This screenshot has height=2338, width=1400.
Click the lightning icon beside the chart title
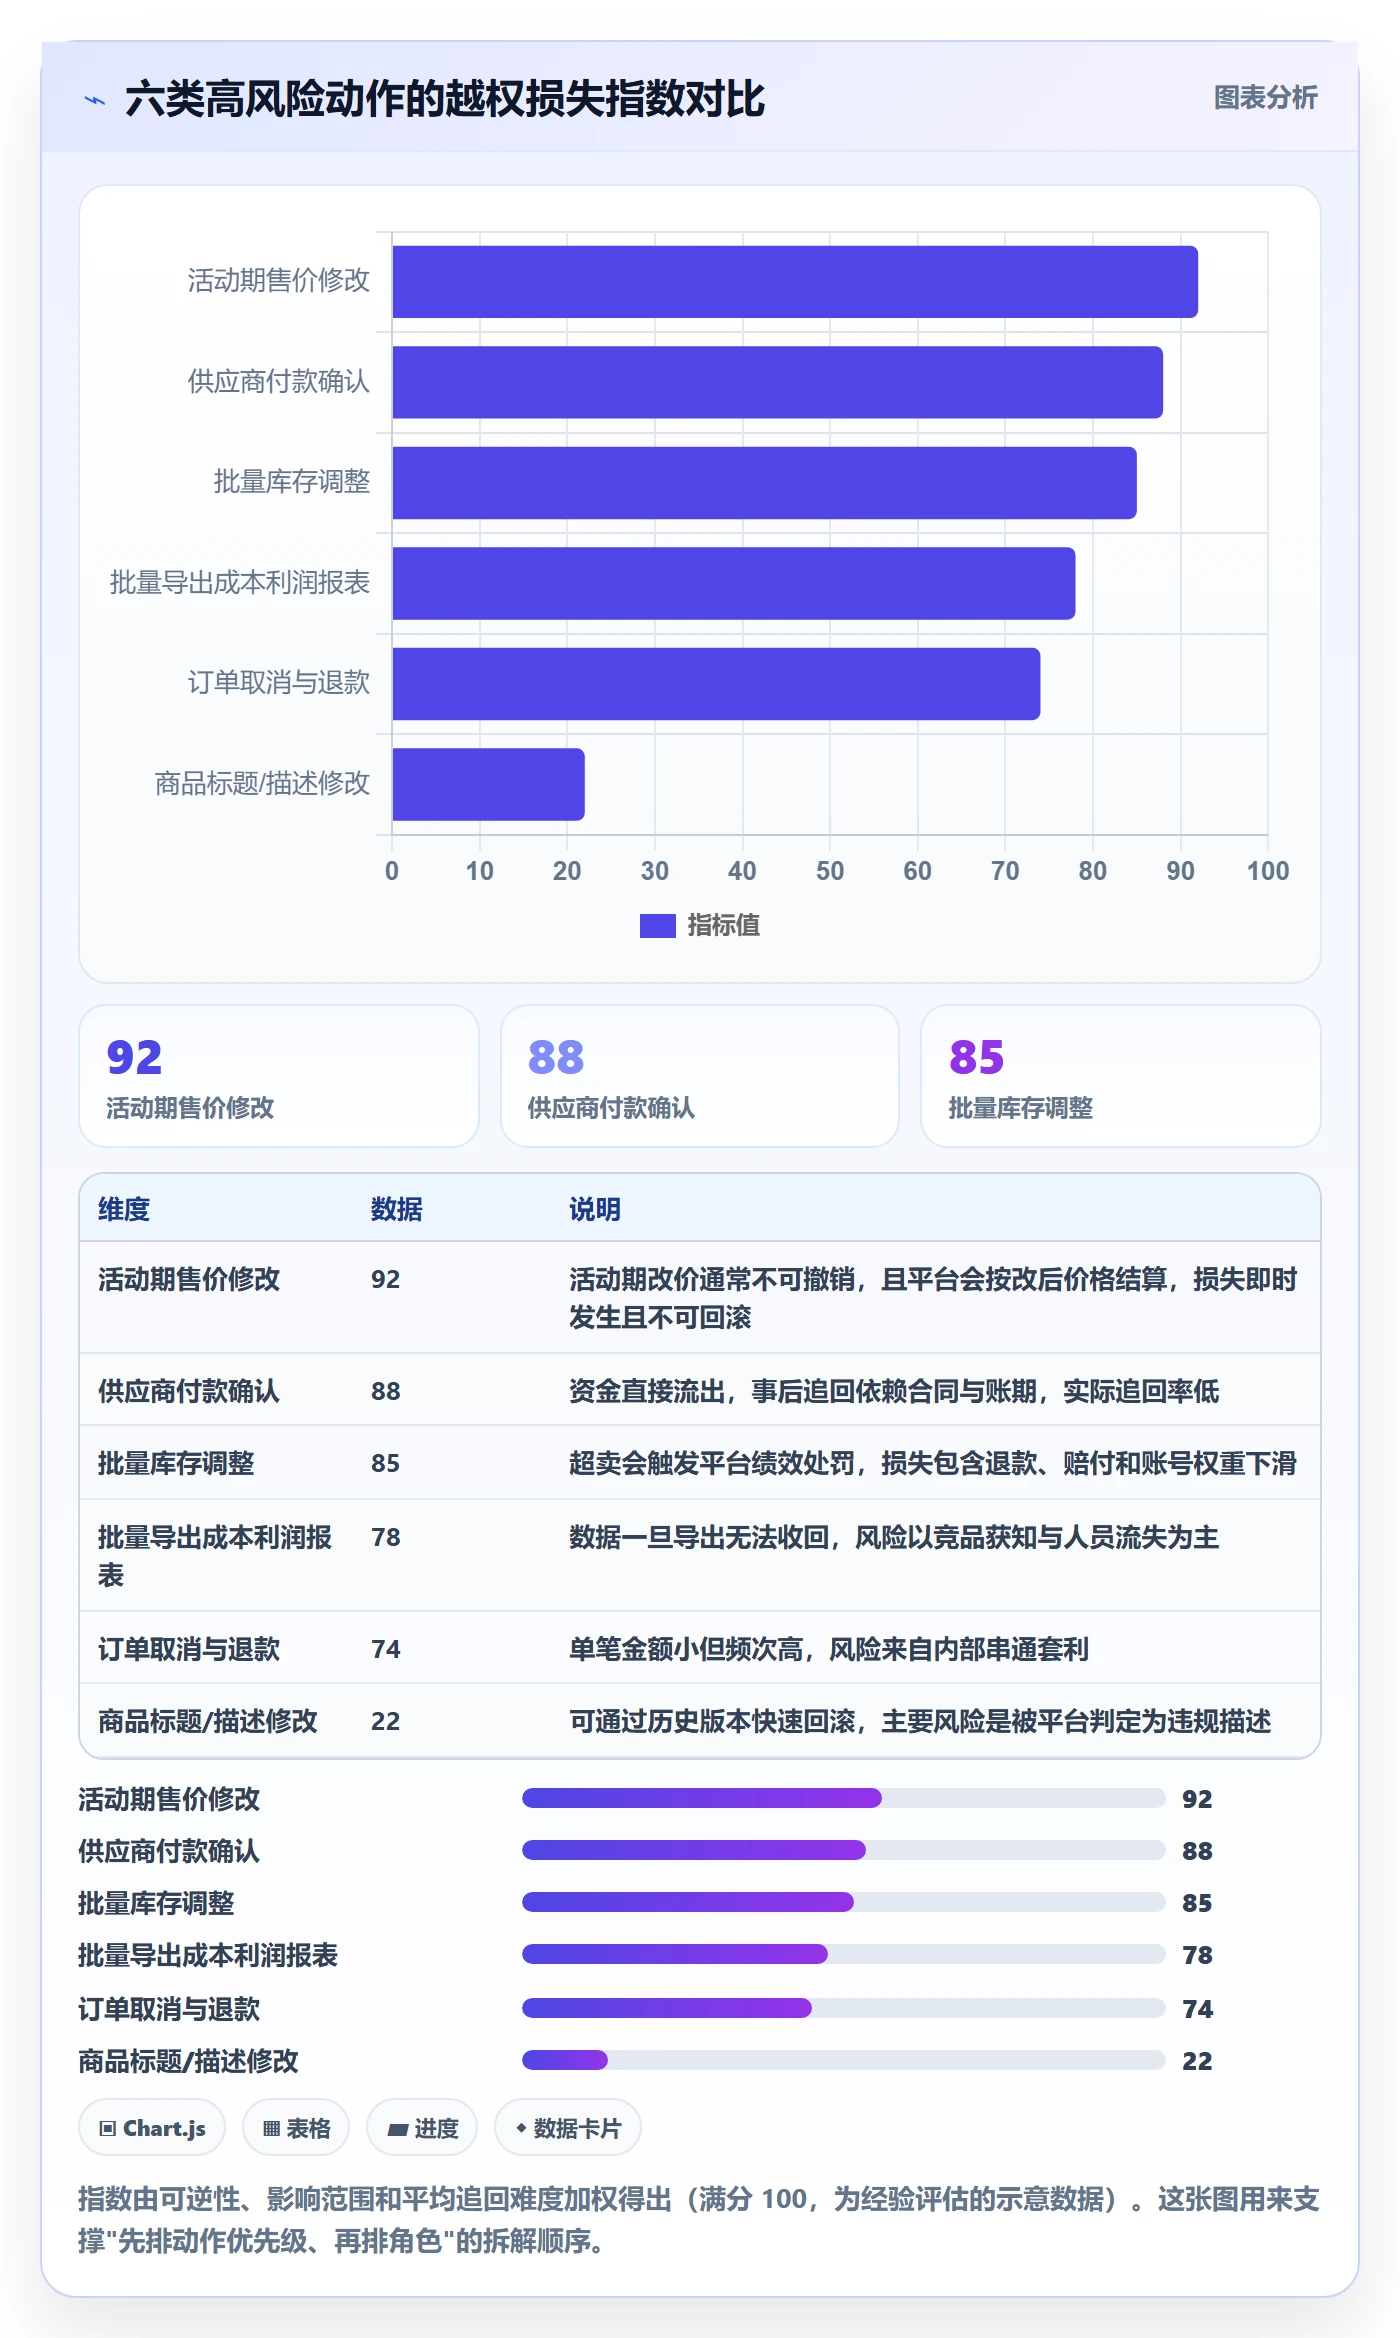[95, 100]
